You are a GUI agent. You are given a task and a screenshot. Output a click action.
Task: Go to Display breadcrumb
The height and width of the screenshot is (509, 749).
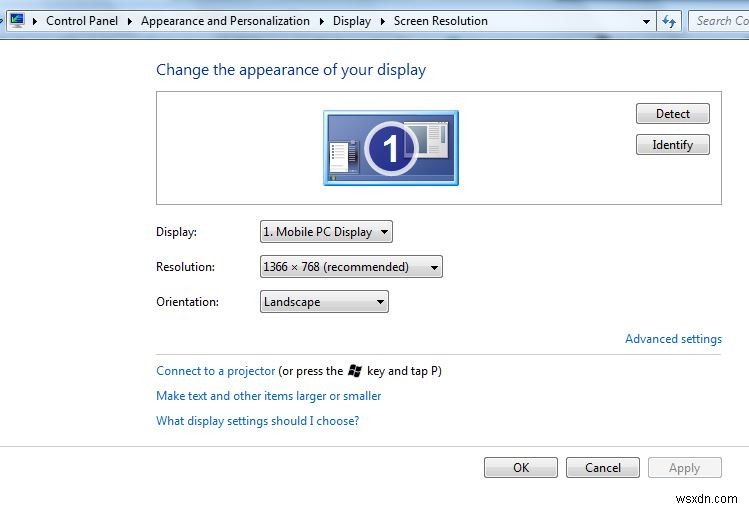(352, 21)
